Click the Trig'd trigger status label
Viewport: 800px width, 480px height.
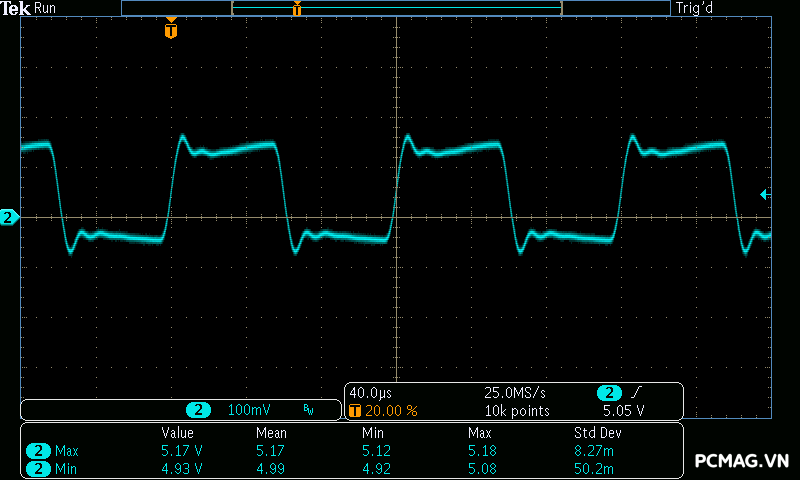697,8
